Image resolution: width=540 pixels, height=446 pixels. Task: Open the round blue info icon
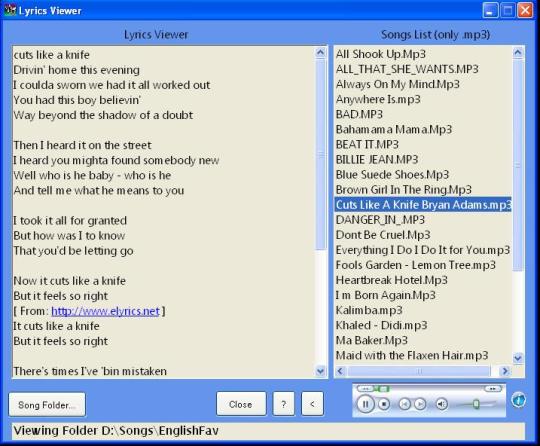(518, 400)
